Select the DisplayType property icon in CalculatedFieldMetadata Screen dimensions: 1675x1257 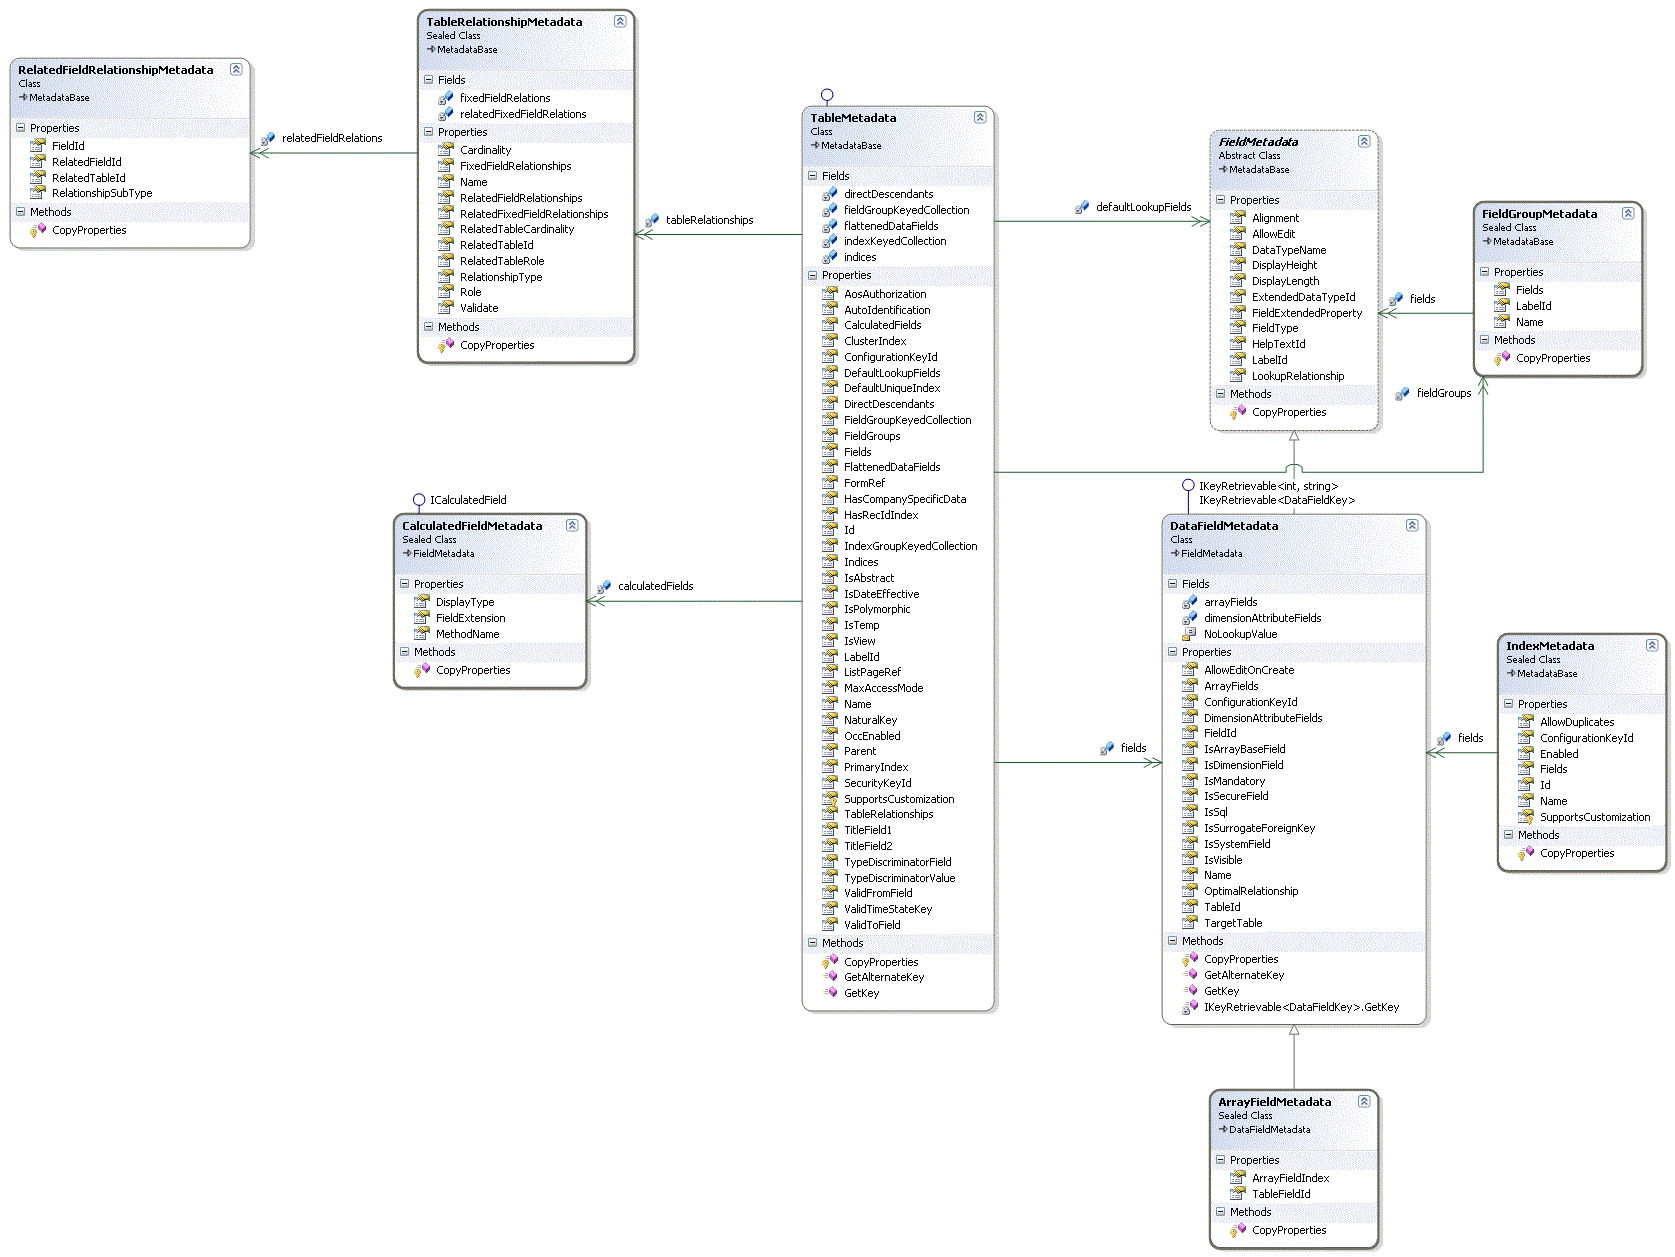click(420, 602)
